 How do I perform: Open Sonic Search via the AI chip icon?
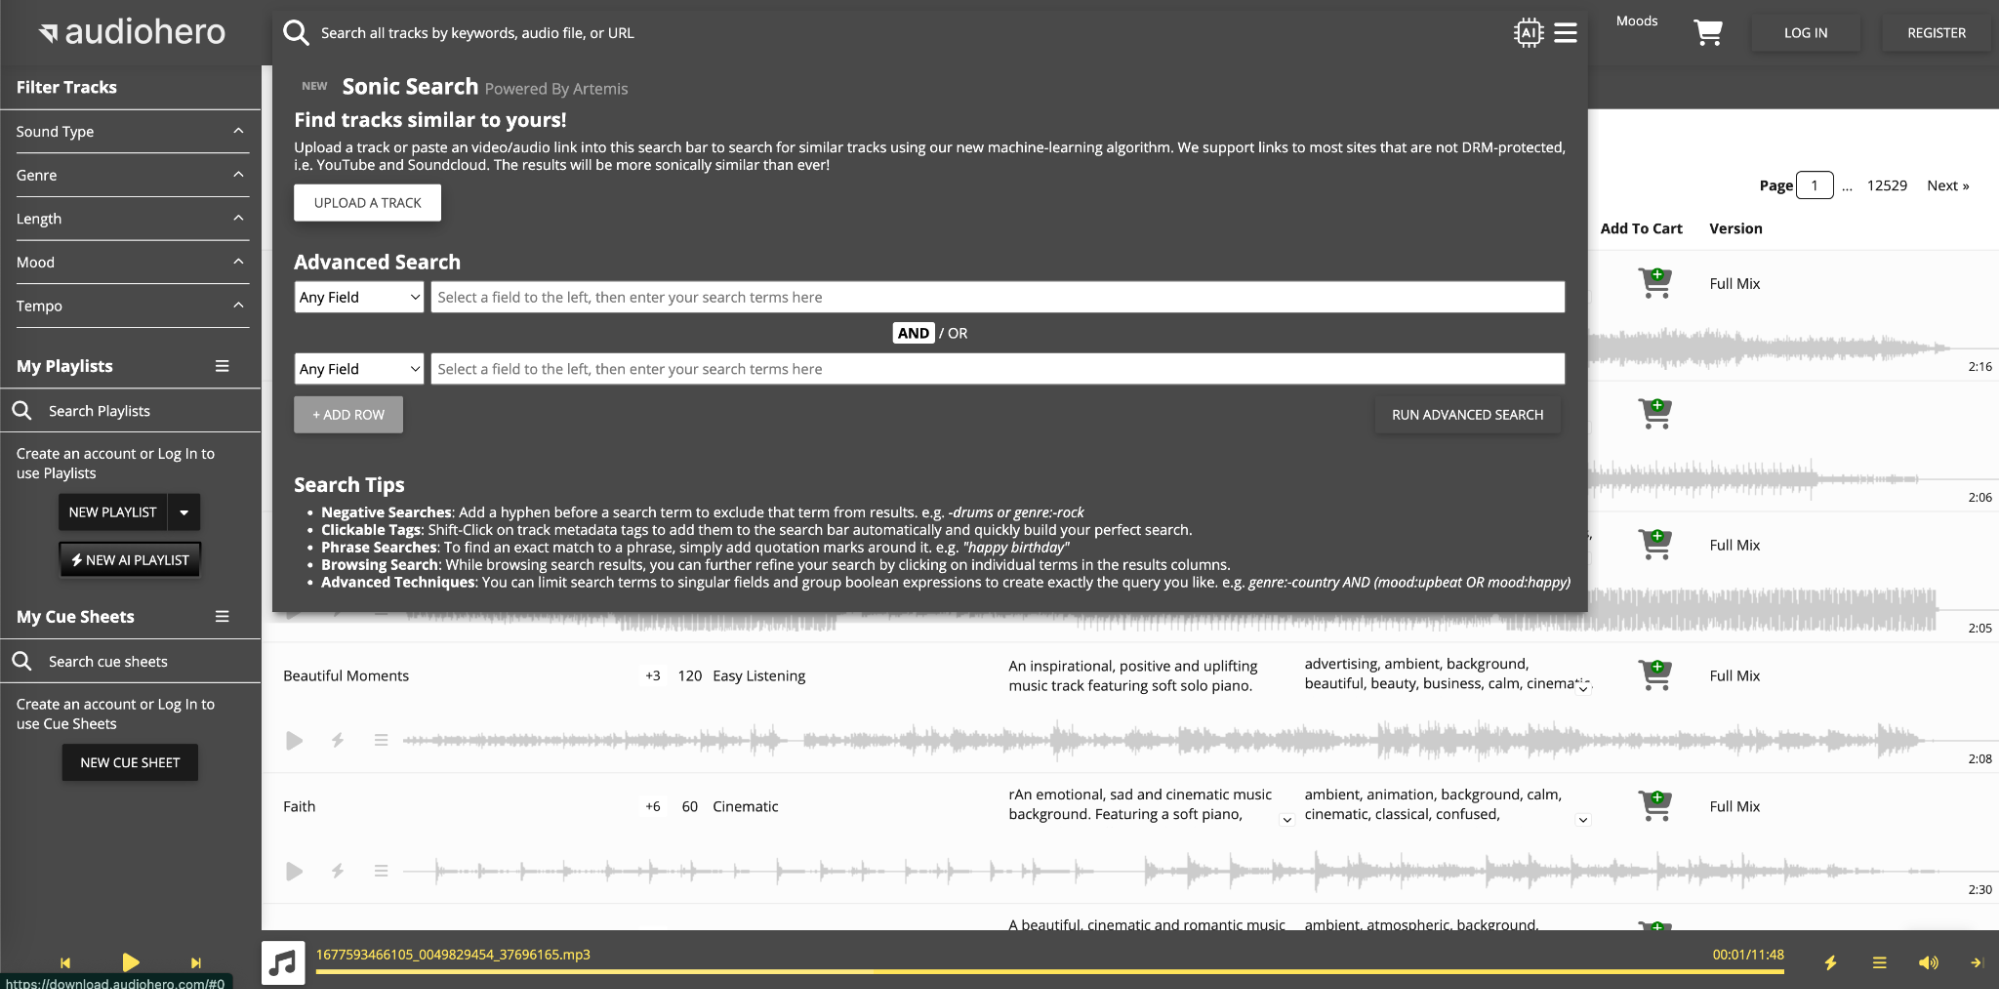(x=1528, y=32)
